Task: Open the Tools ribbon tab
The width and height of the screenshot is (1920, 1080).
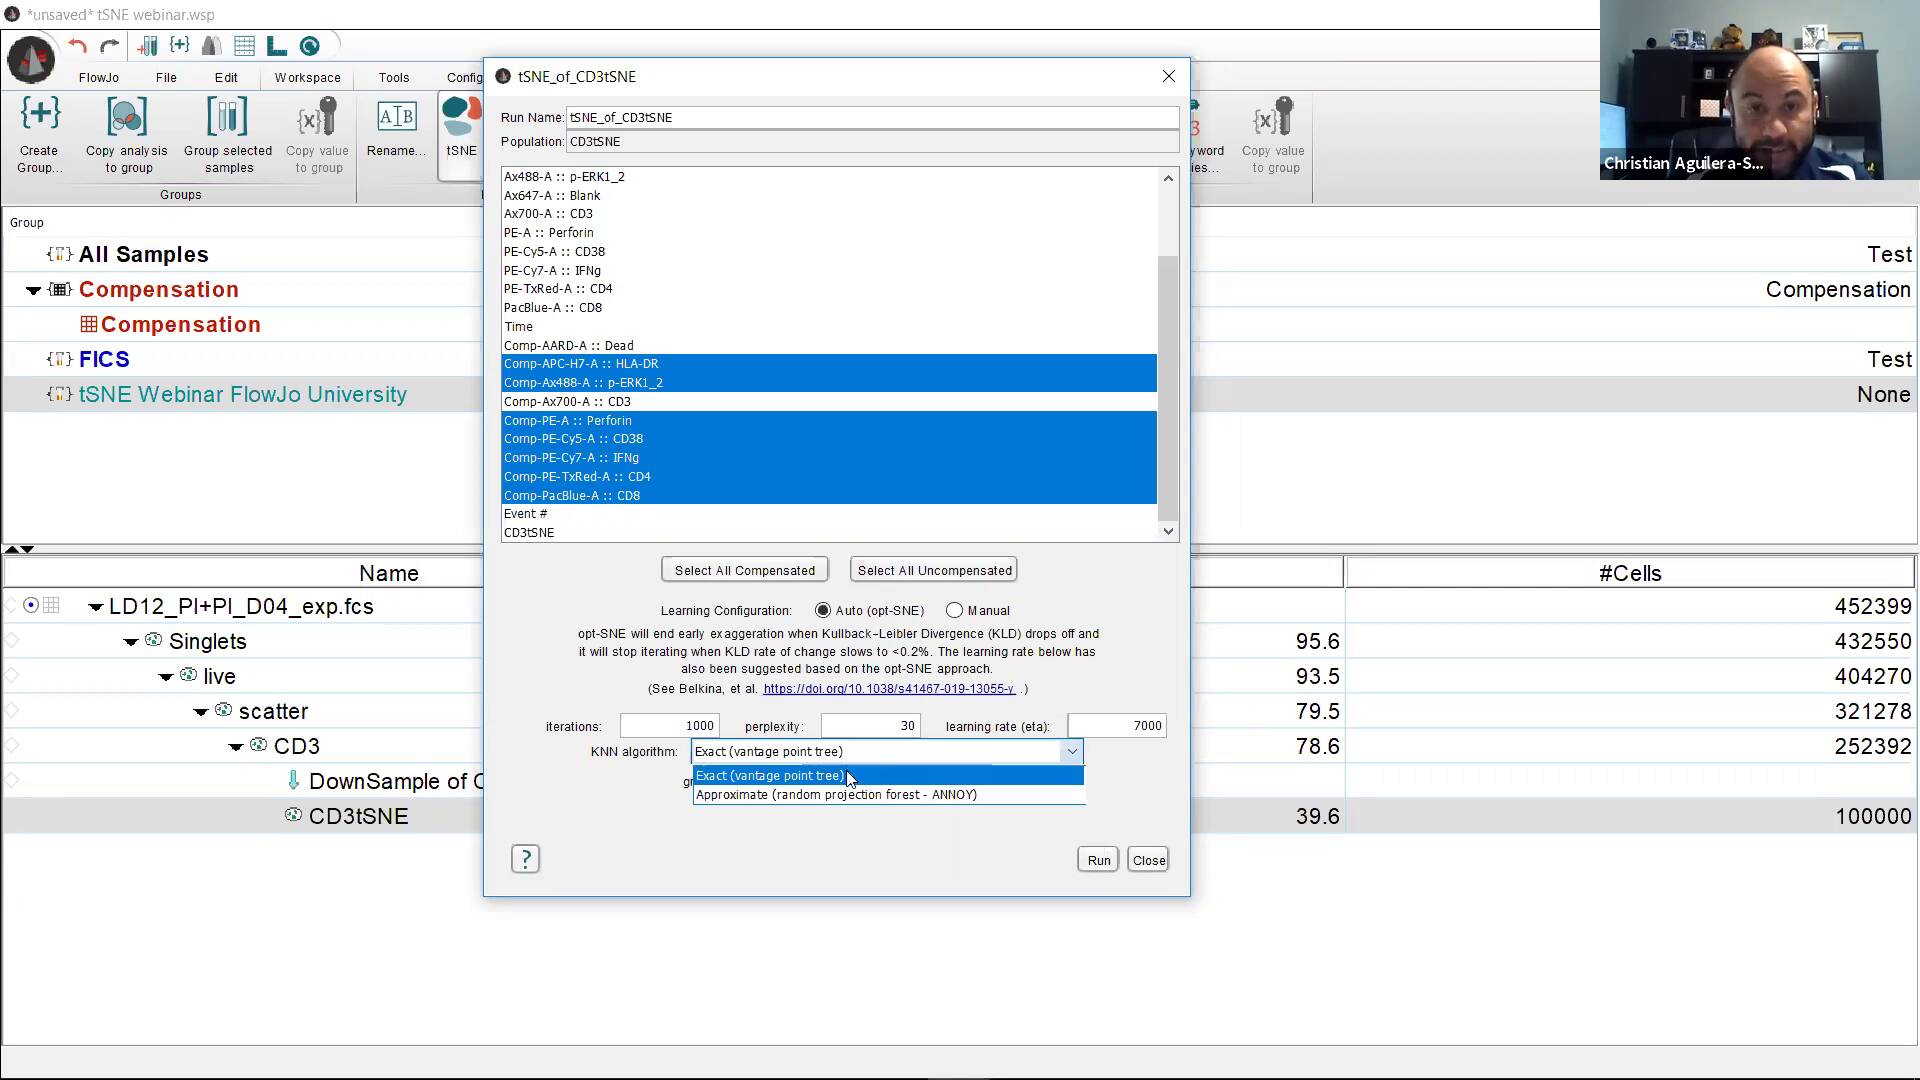Action: point(394,77)
